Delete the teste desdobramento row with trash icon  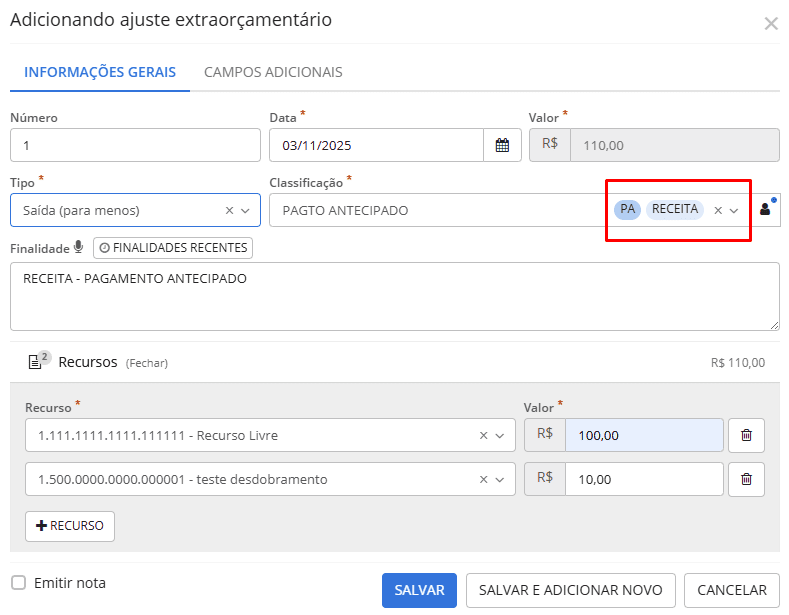[x=746, y=479]
